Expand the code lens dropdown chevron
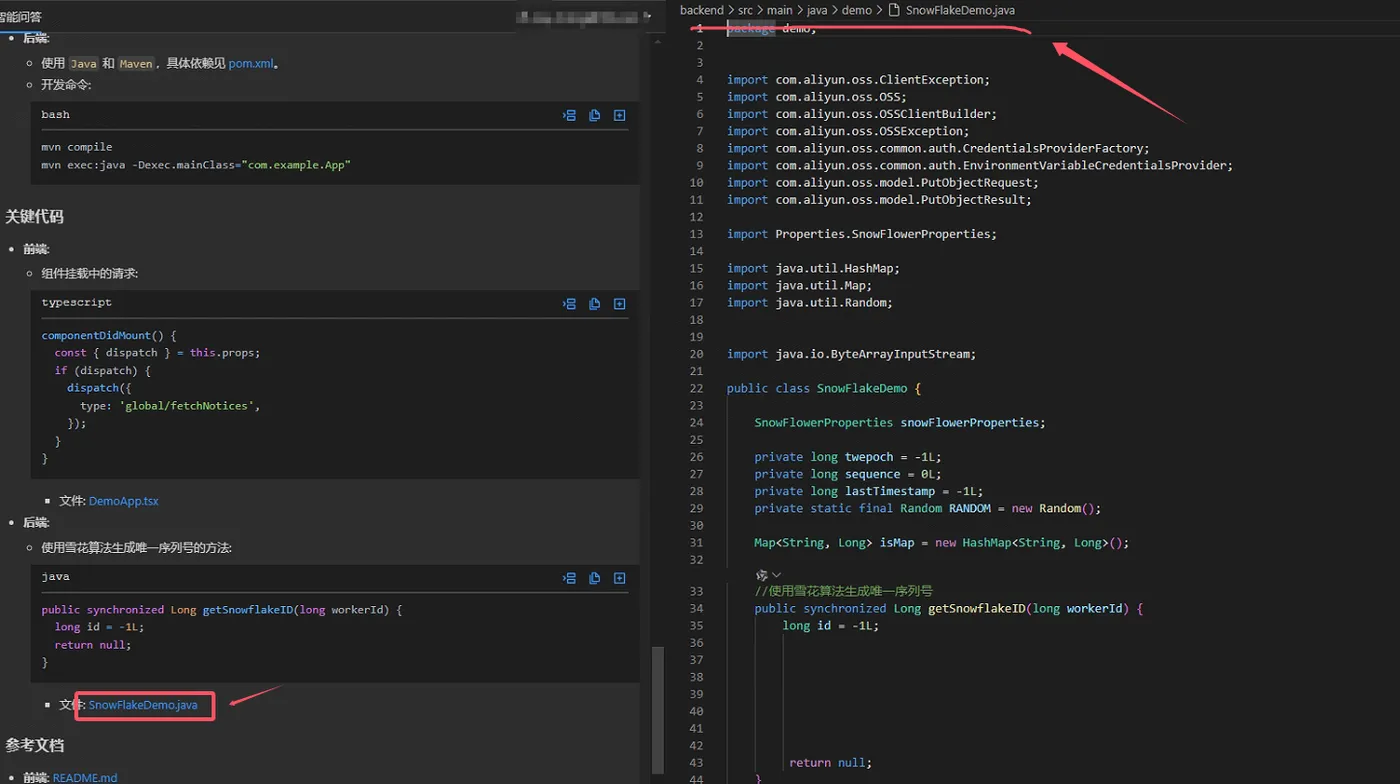1400x784 pixels. 776,575
